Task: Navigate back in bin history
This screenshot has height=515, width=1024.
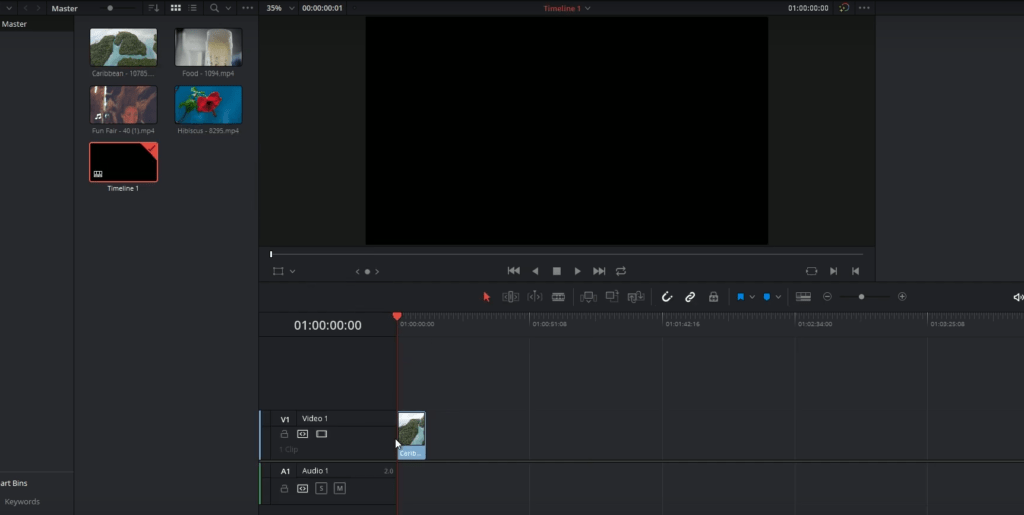Action: point(25,8)
